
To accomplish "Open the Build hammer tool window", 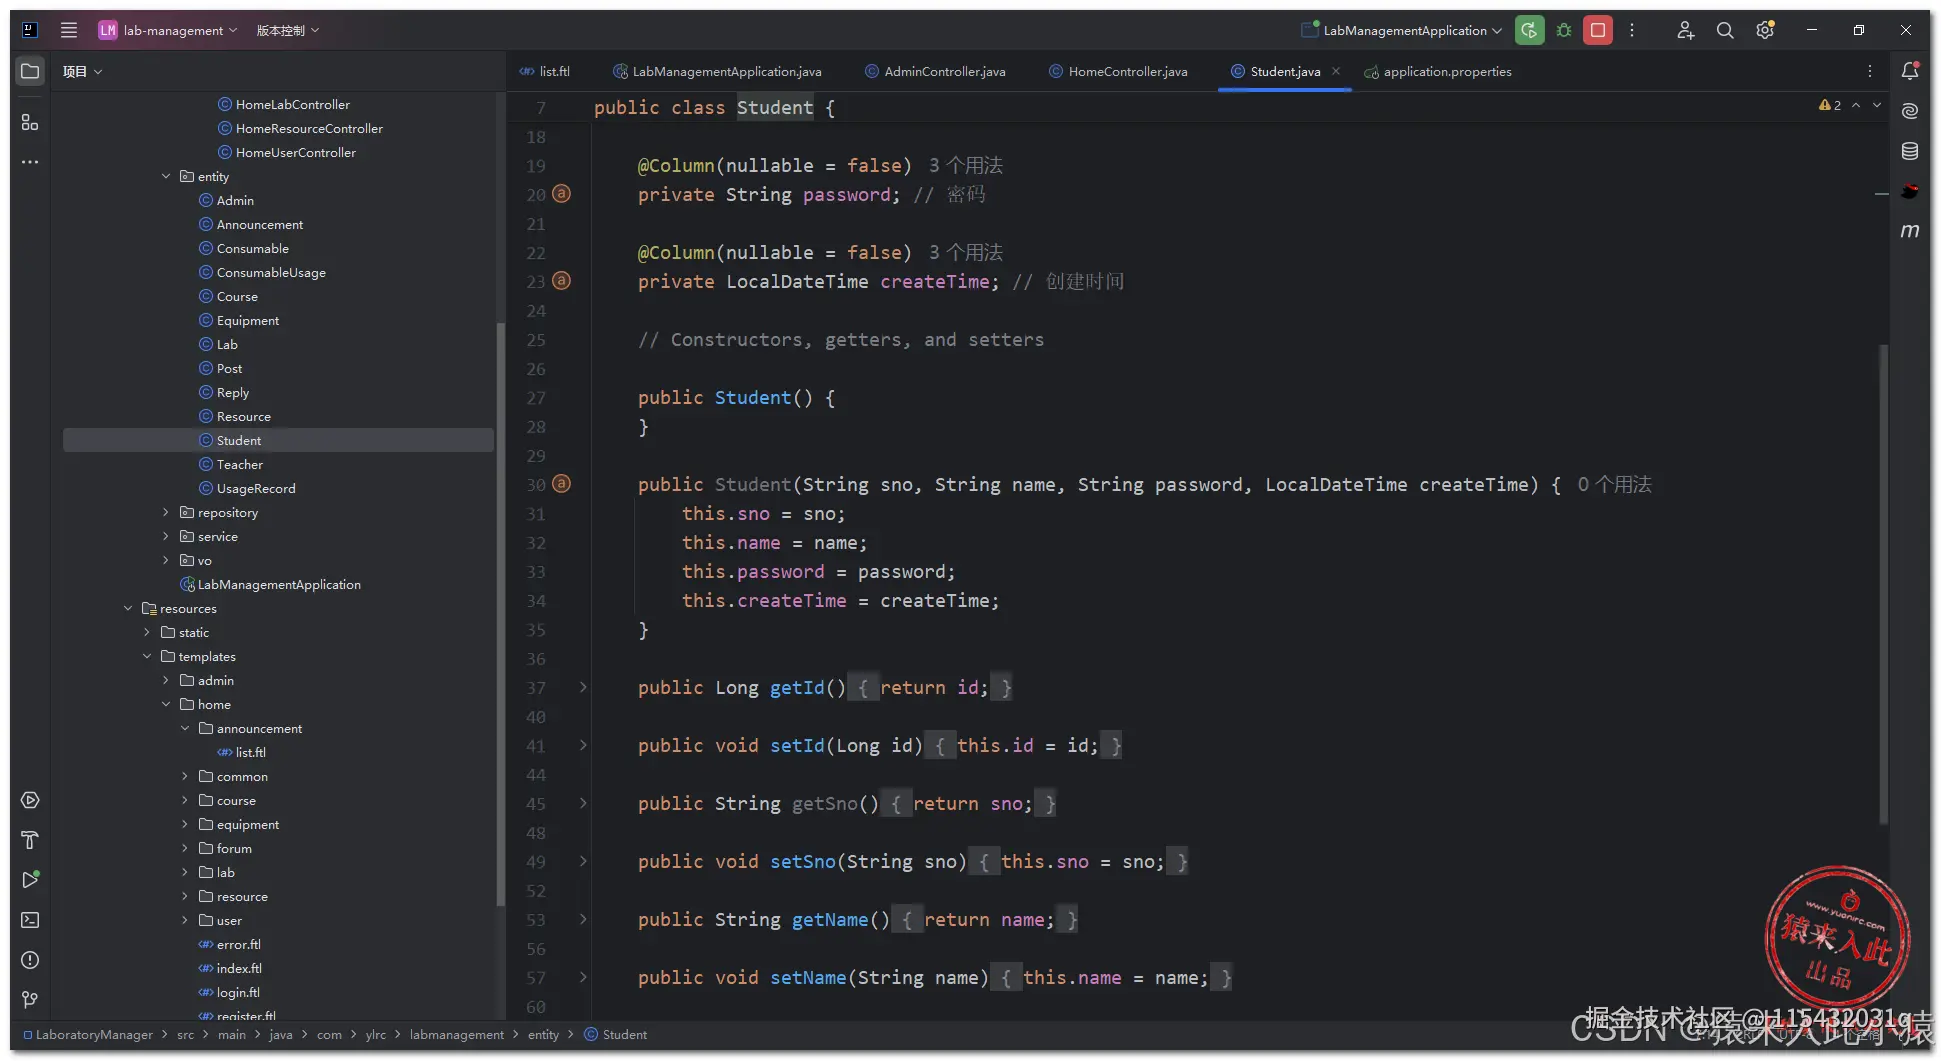I will [30, 840].
